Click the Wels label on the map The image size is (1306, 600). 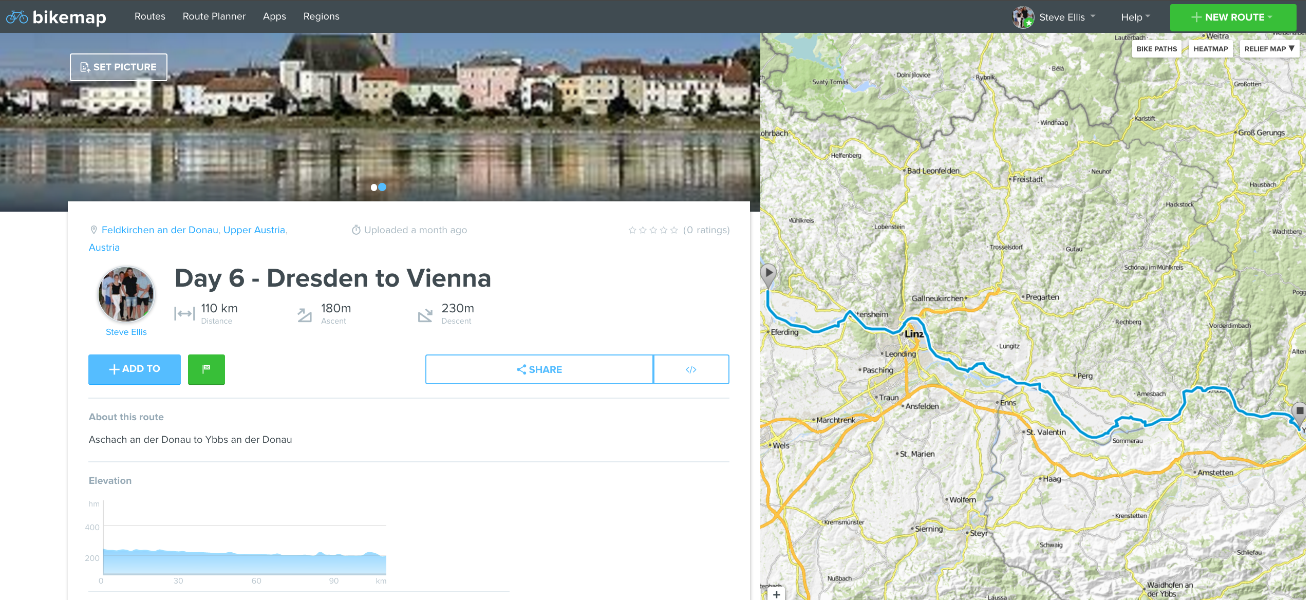point(781,446)
